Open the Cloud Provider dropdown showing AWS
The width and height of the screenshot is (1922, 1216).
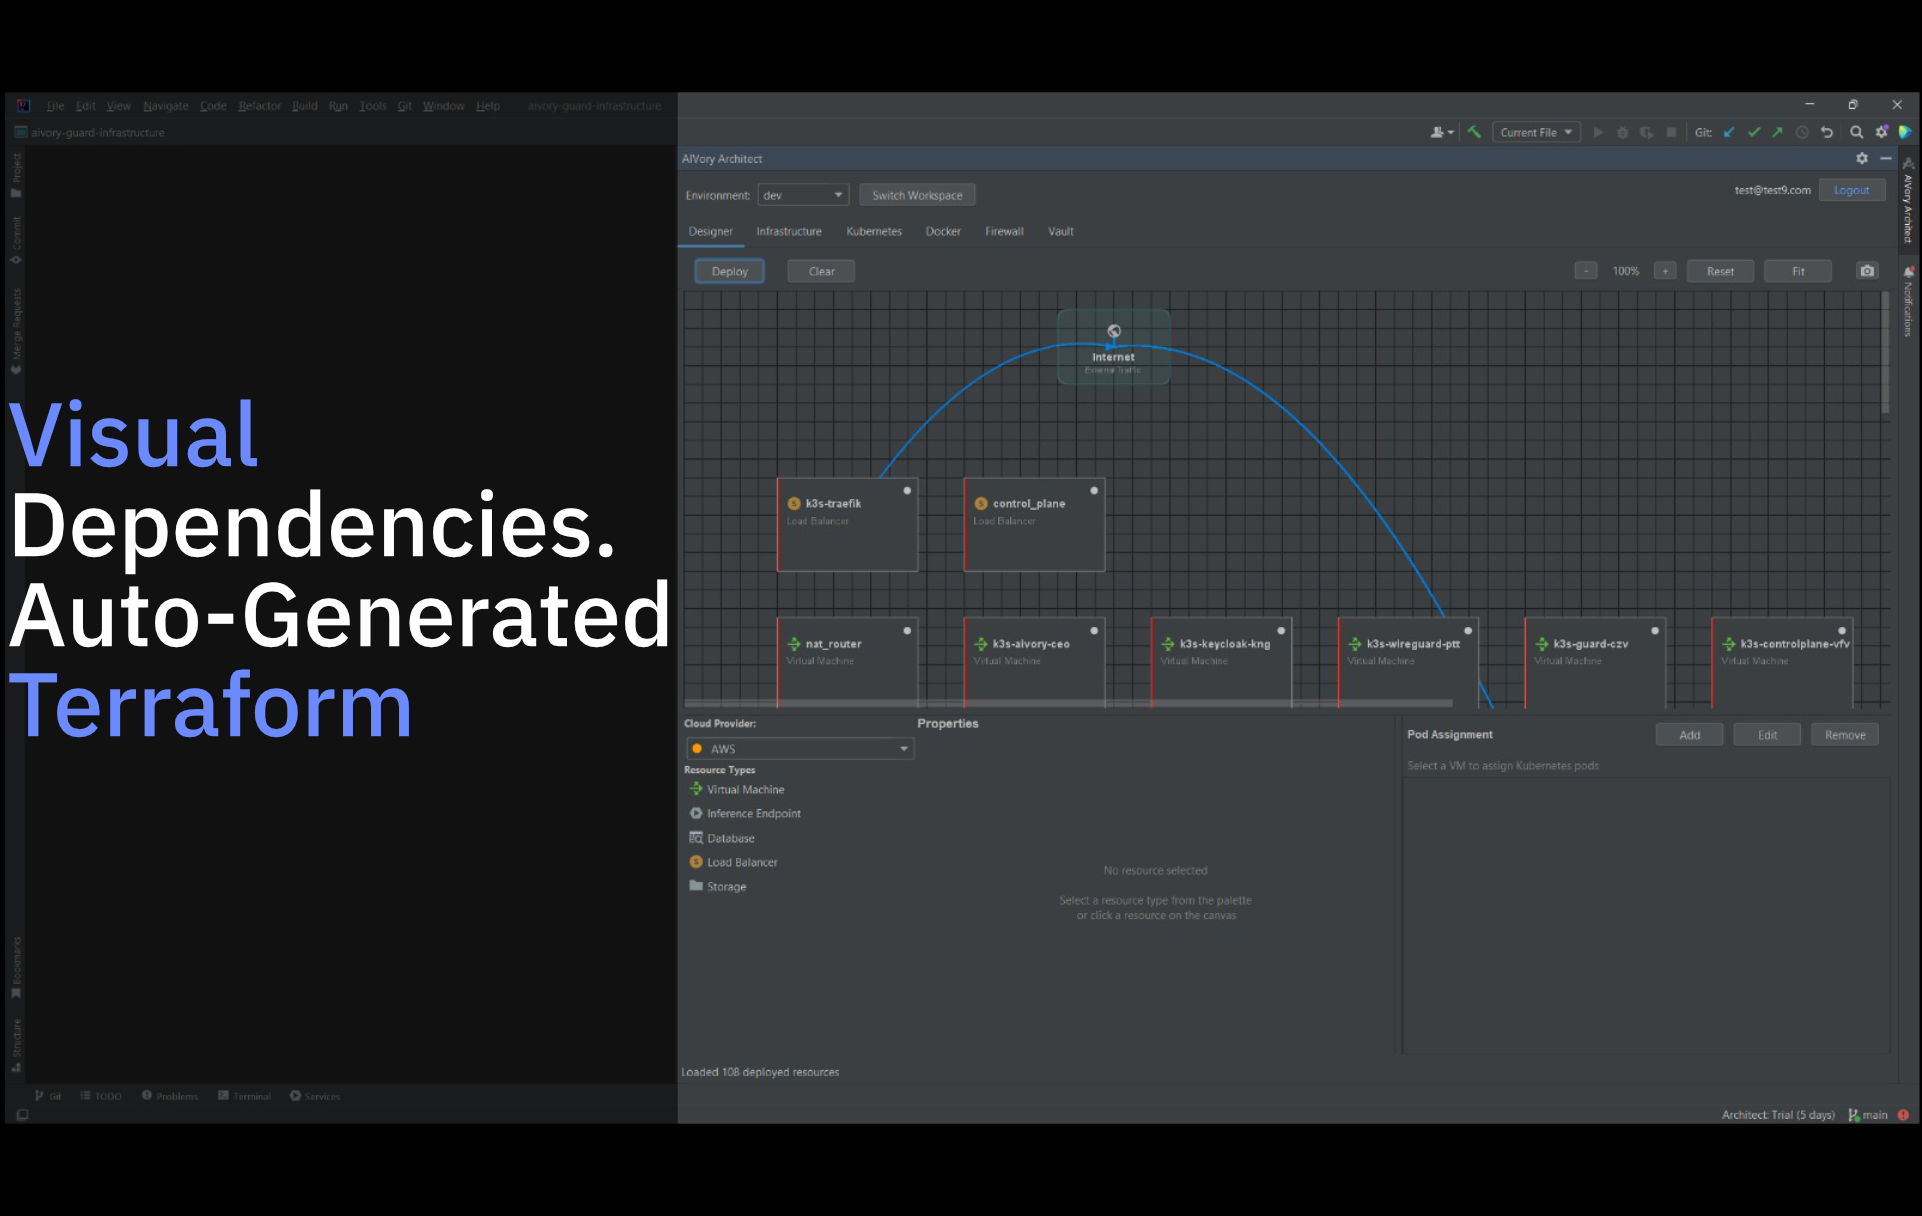pyautogui.click(x=799, y=748)
